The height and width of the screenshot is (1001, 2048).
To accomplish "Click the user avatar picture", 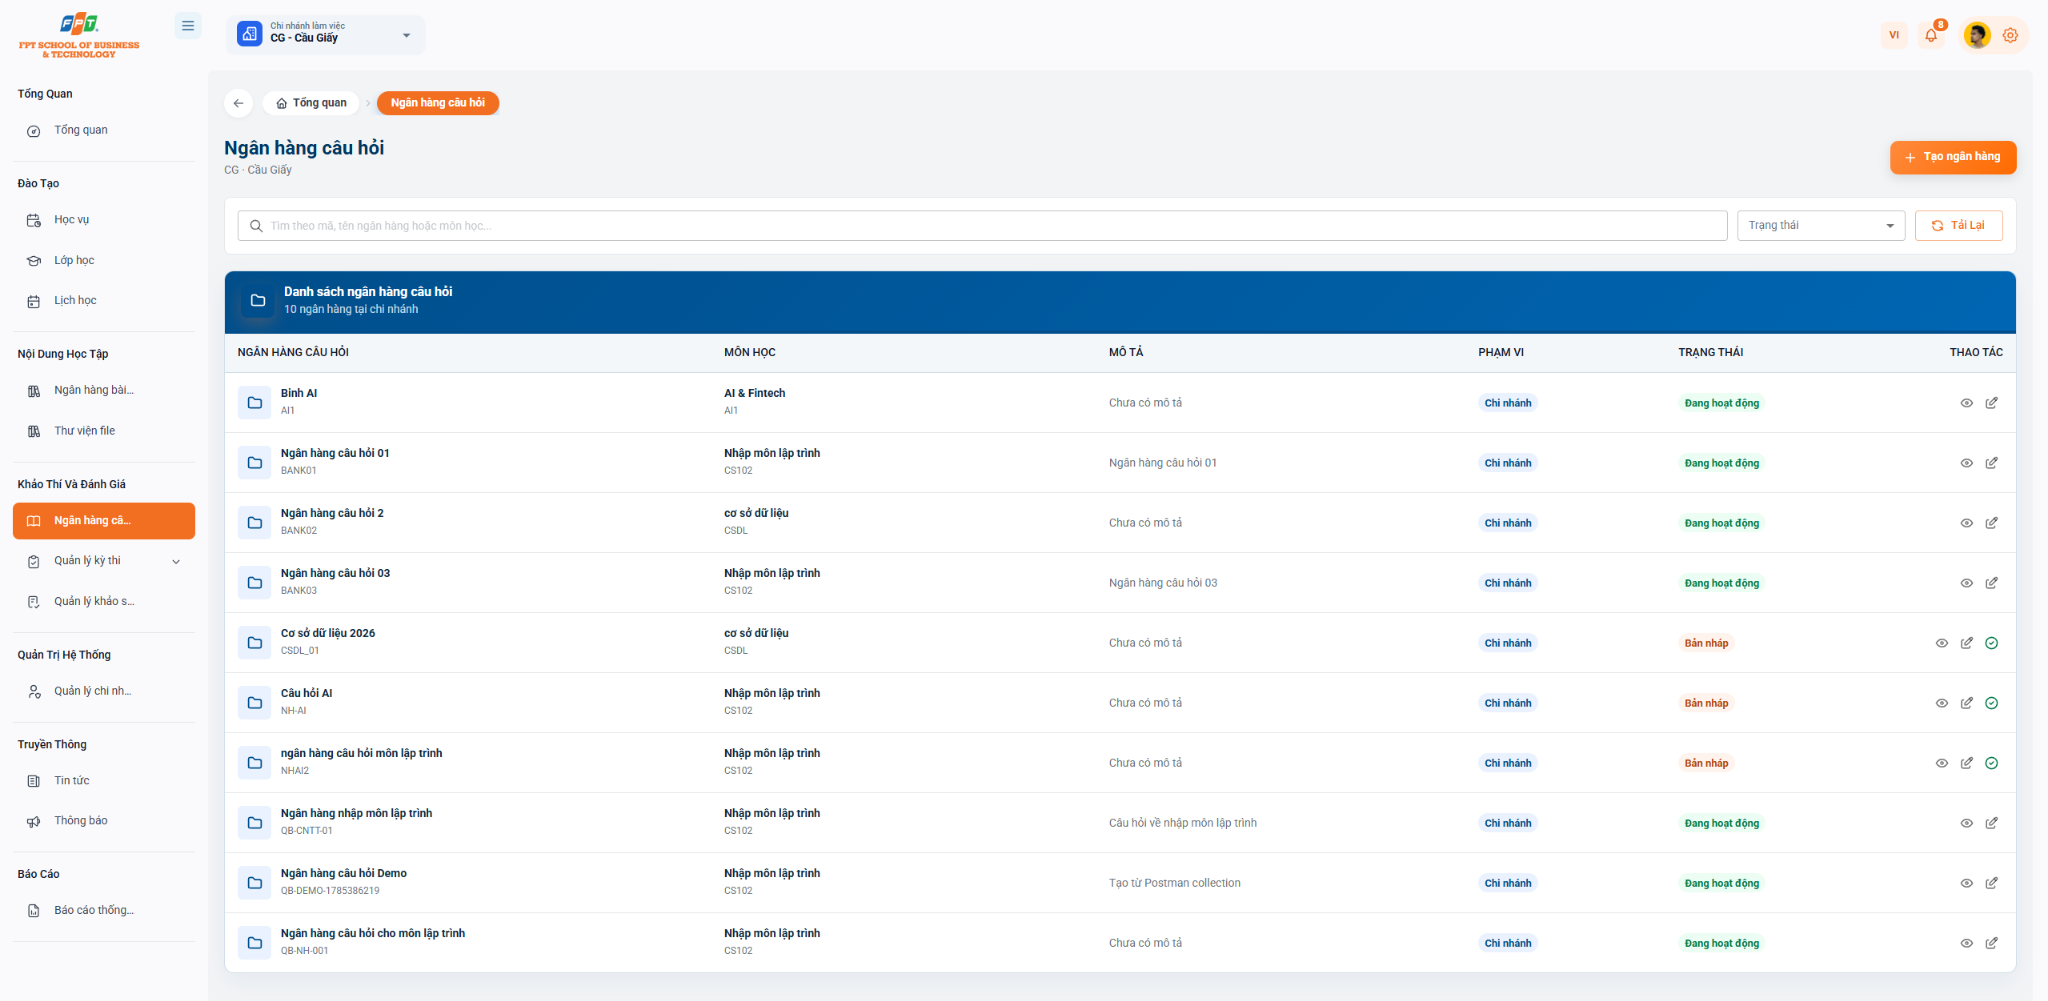I will click(x=1976, y=36).
